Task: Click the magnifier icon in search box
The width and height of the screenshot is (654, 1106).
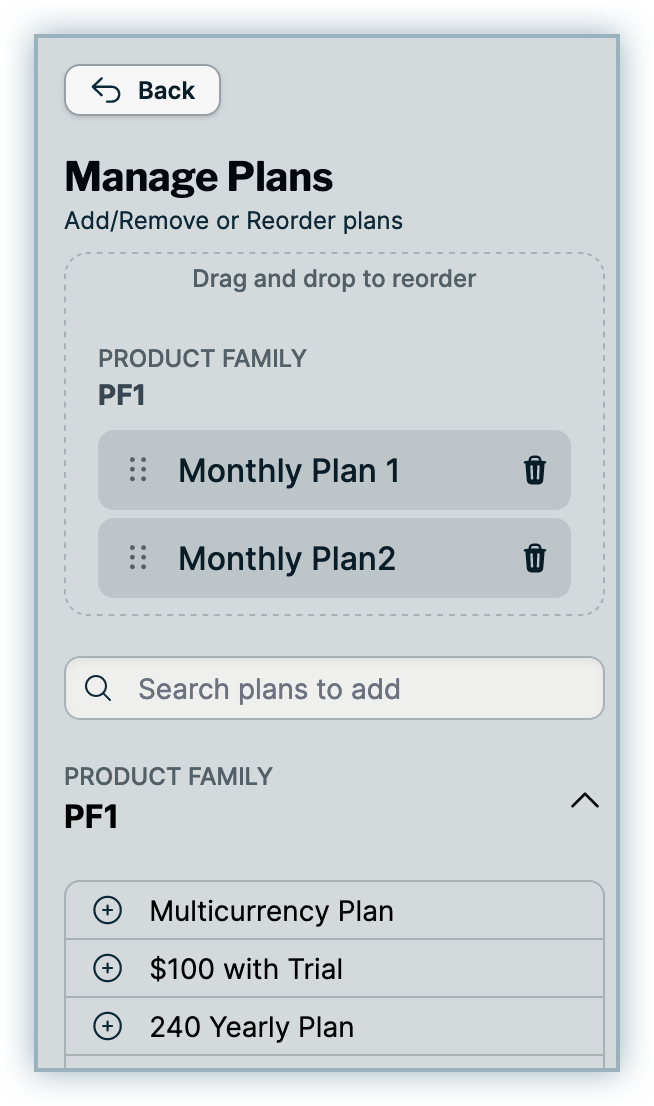Action: (x=98, y=688)
